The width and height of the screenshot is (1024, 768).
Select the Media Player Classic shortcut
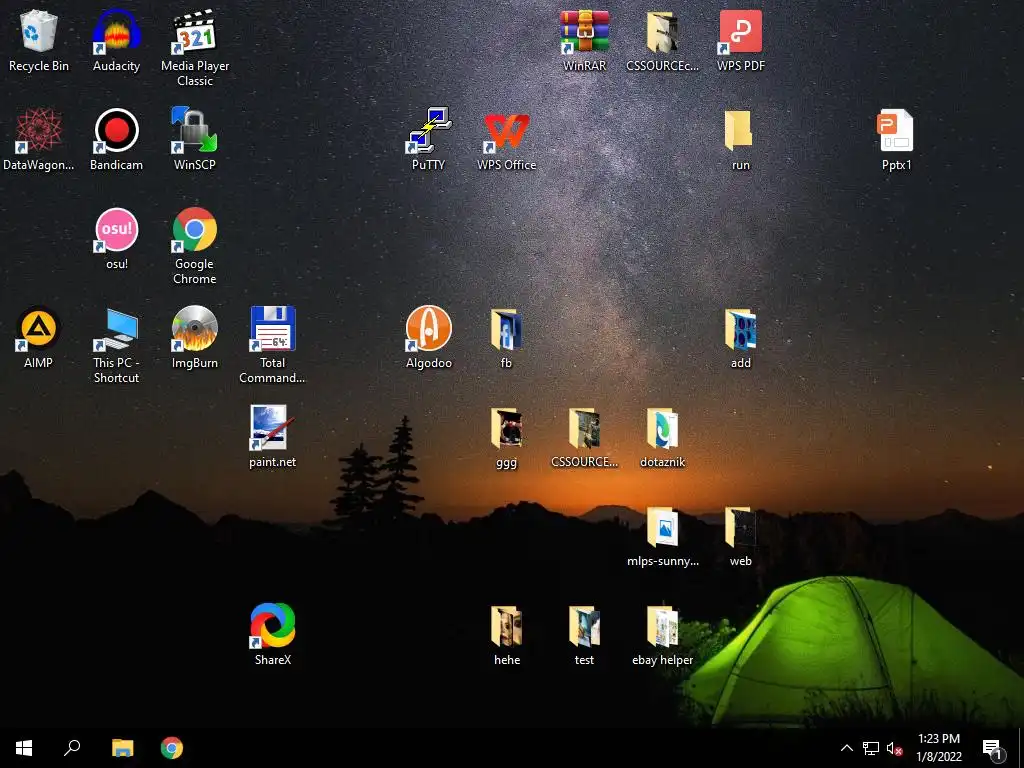(195, 48)
